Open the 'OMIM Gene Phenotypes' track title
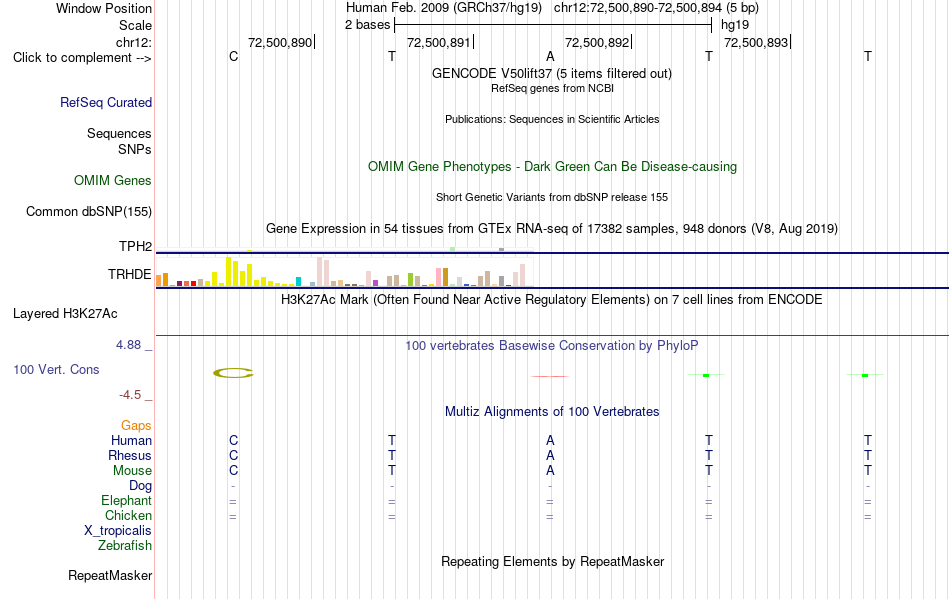The height and width of the screenshot is (599, 950). click(553, 167)
